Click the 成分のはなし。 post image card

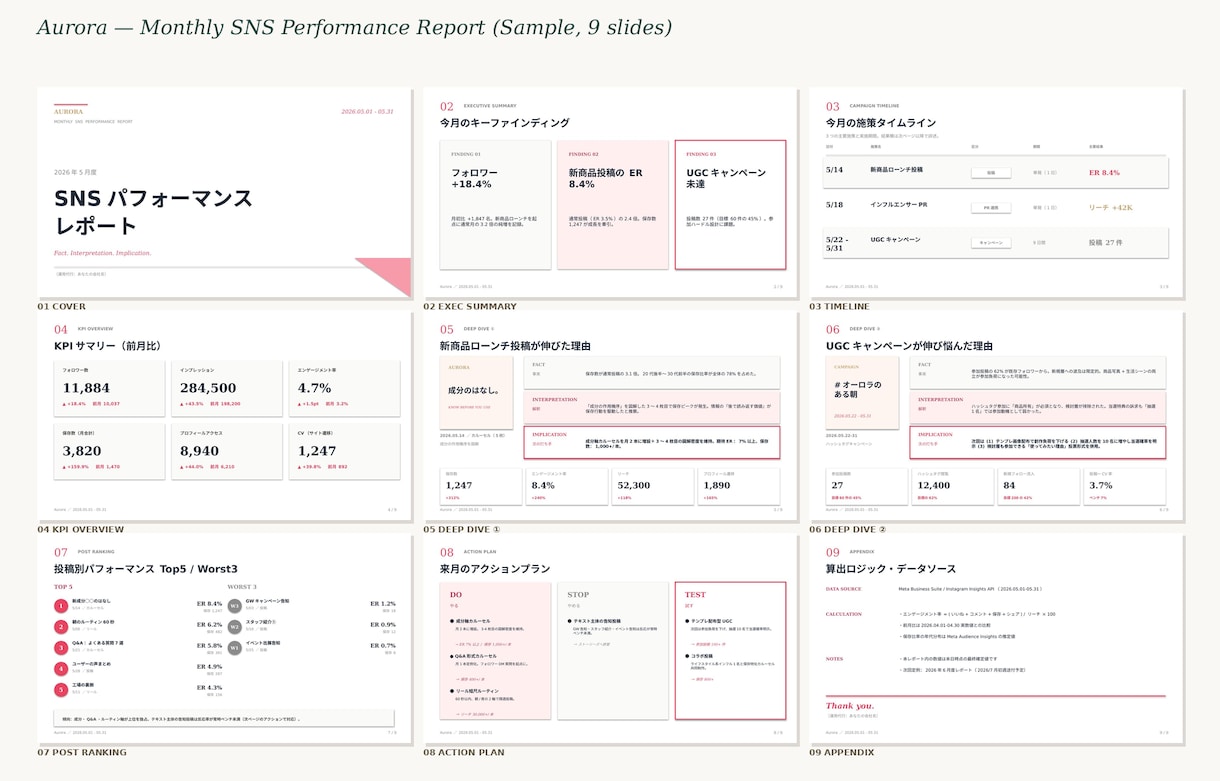click(476, 393)
